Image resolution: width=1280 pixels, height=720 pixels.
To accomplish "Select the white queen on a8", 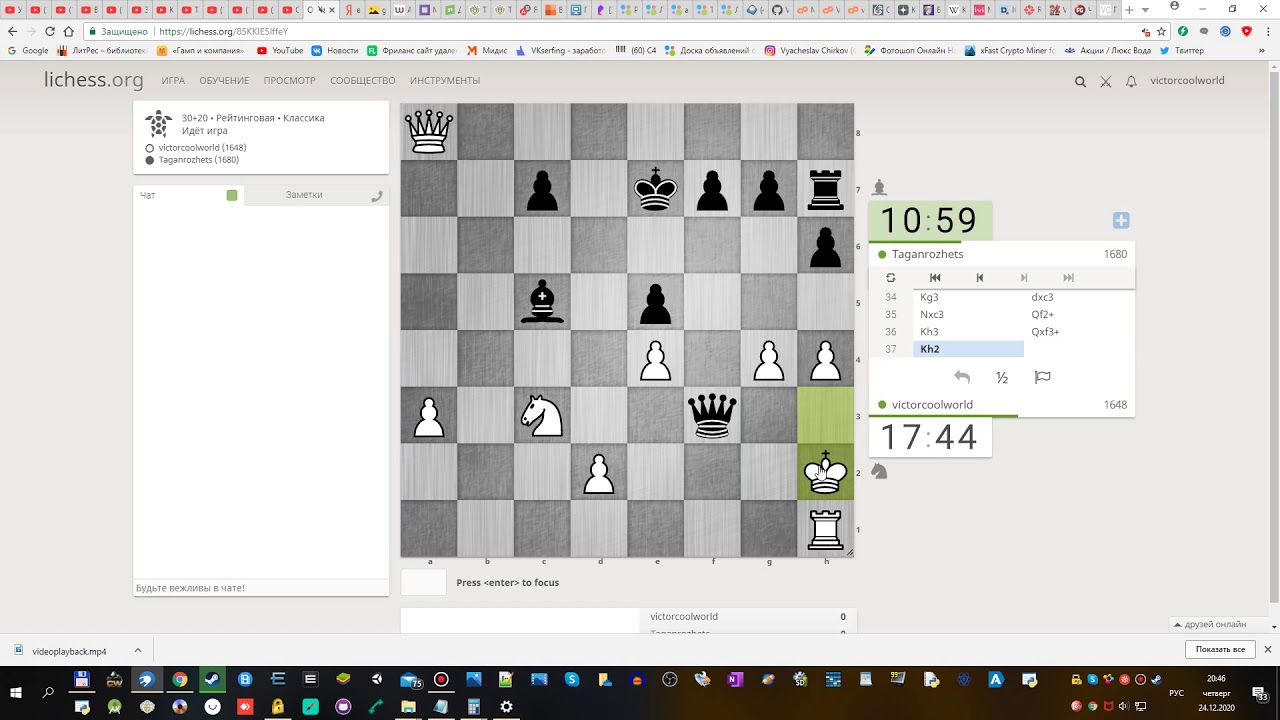I will tap(429, 132).
